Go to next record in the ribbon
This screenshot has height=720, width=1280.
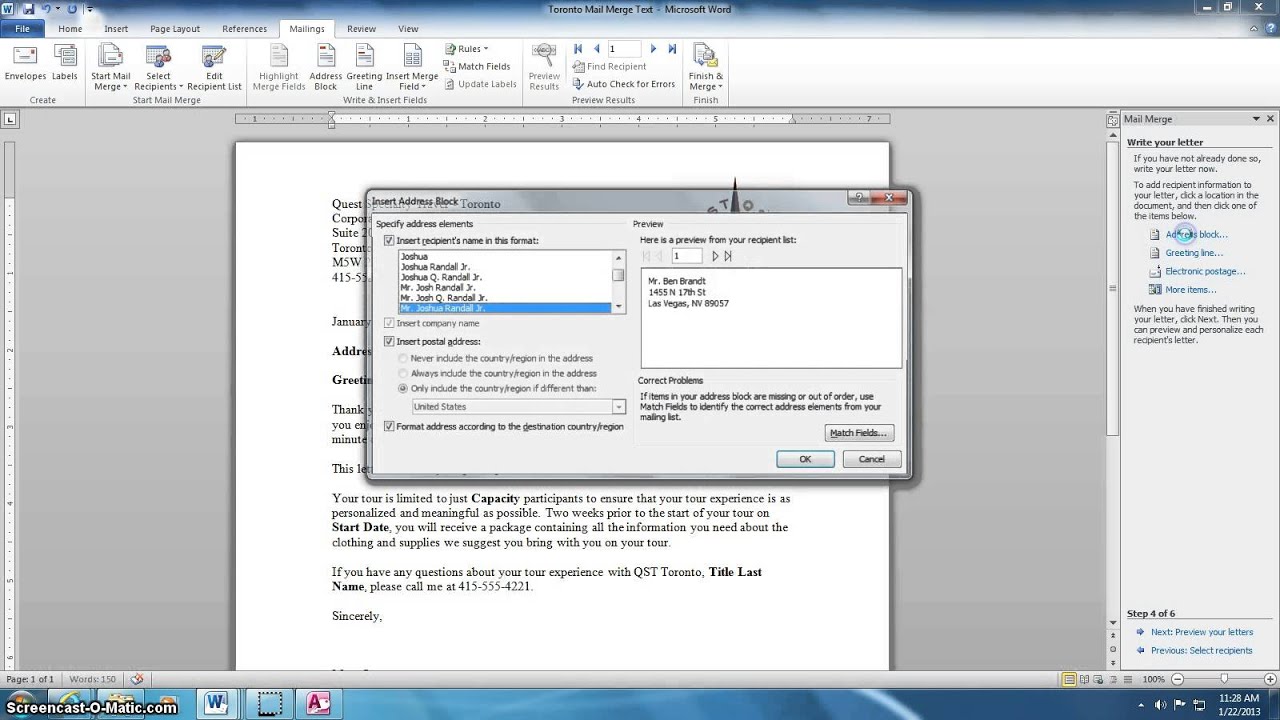(x=653, y=48)
